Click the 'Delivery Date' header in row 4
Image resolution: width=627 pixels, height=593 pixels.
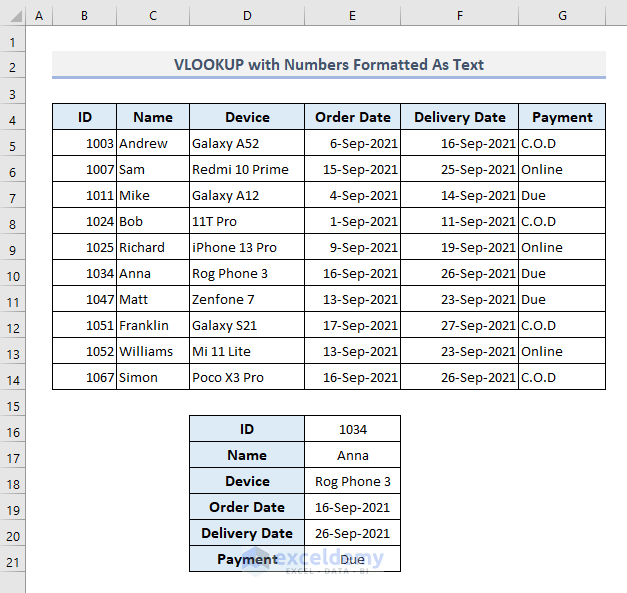click(x=460, y=117)
